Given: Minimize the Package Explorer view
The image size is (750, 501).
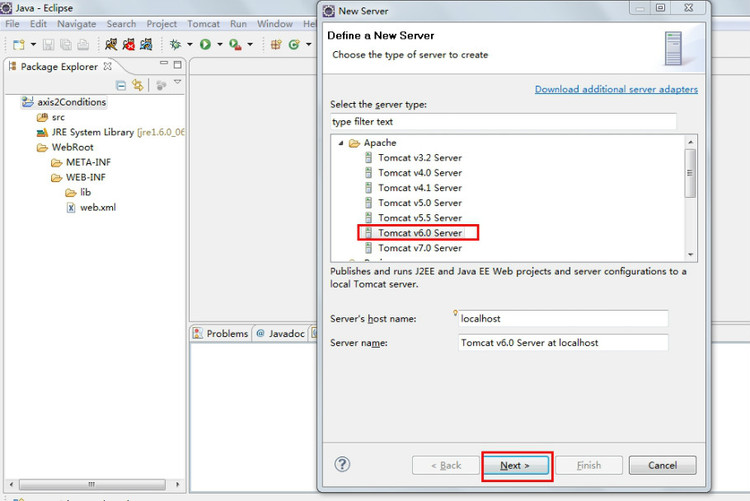Looking at the screenshot, I should [x=164, y=63].
